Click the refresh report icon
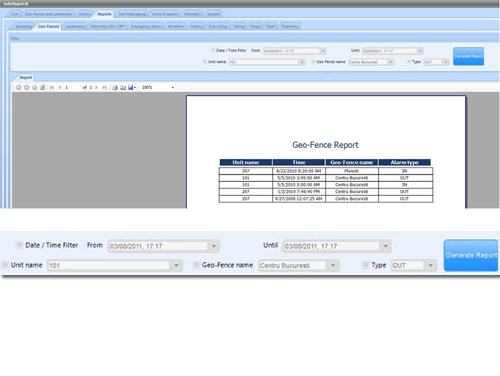This screenshot has height=376, width=500. (x=42, y=87)
